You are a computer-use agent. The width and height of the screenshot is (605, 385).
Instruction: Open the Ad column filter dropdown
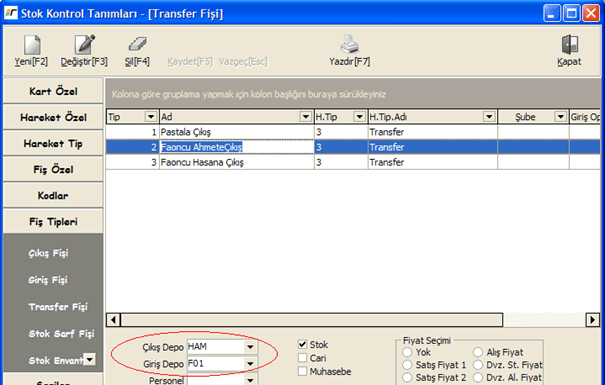(306, 117)
